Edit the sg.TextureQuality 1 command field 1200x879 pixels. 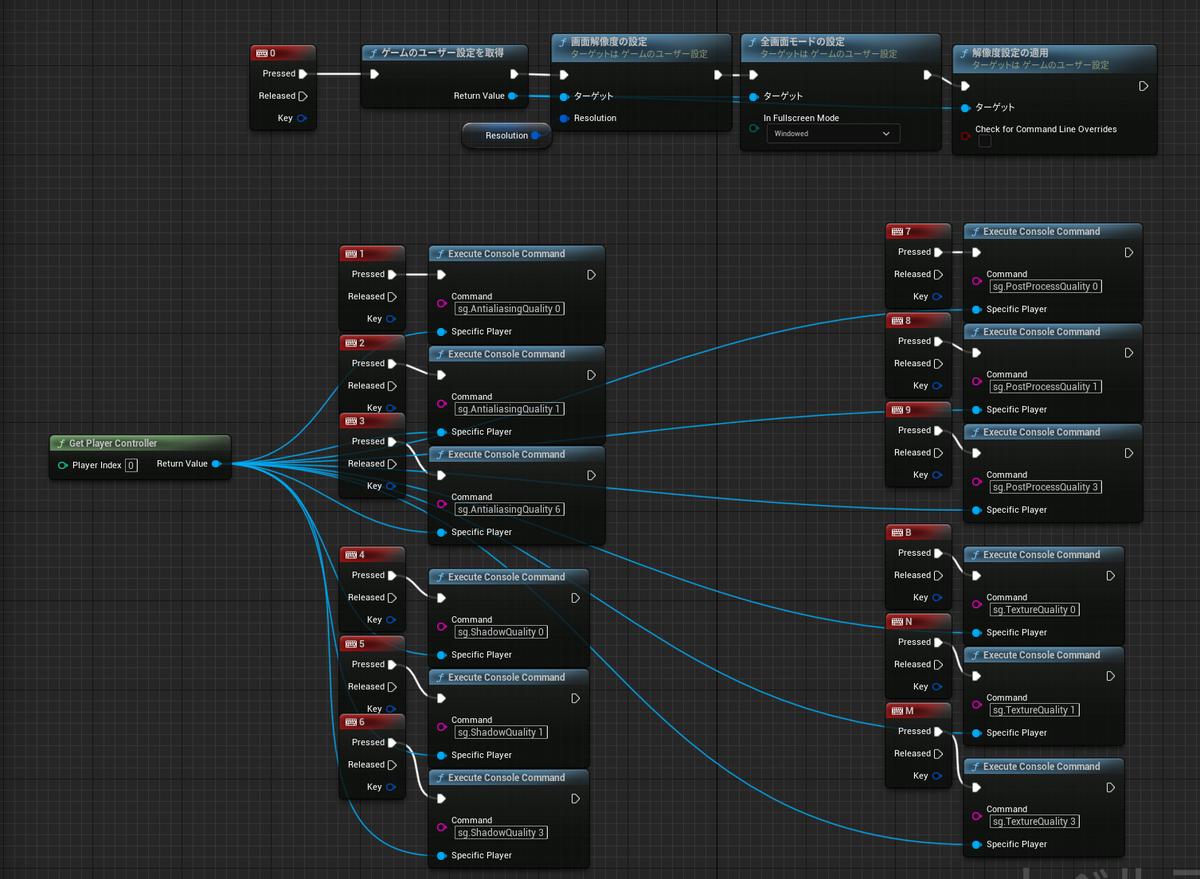click(x=1035, y=710)
